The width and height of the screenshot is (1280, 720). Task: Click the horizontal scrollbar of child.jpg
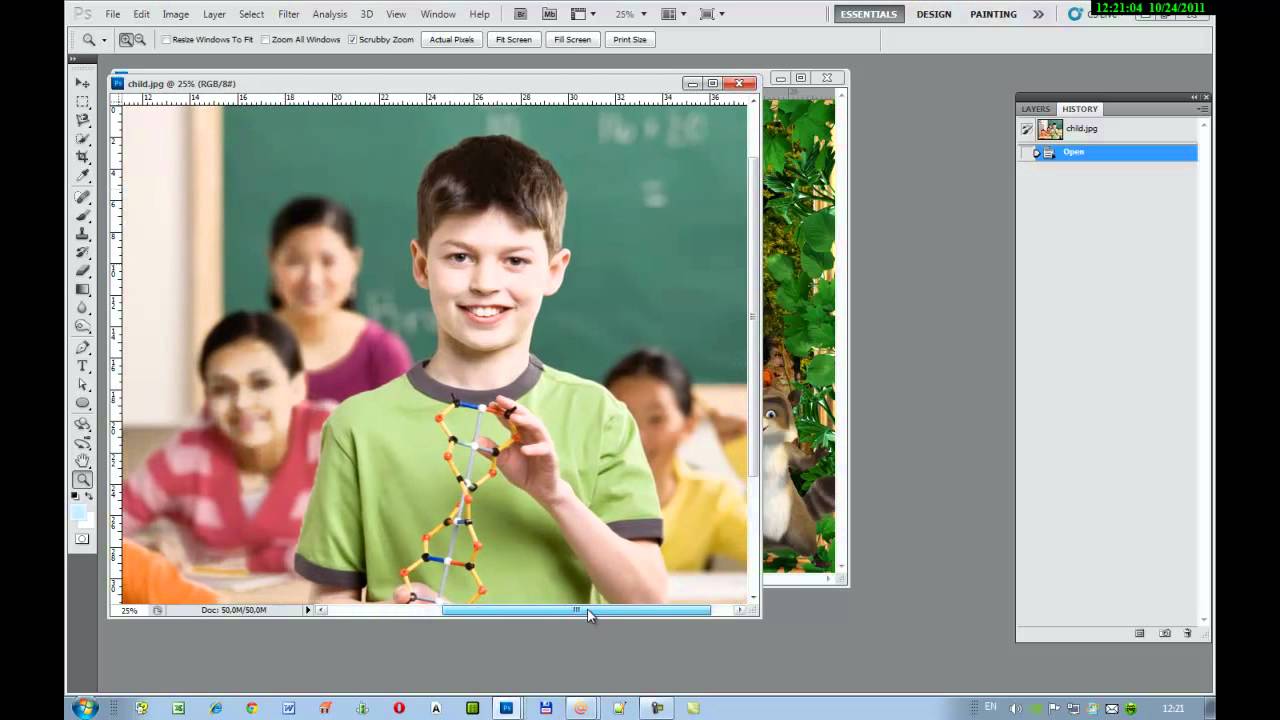(576, 610)
